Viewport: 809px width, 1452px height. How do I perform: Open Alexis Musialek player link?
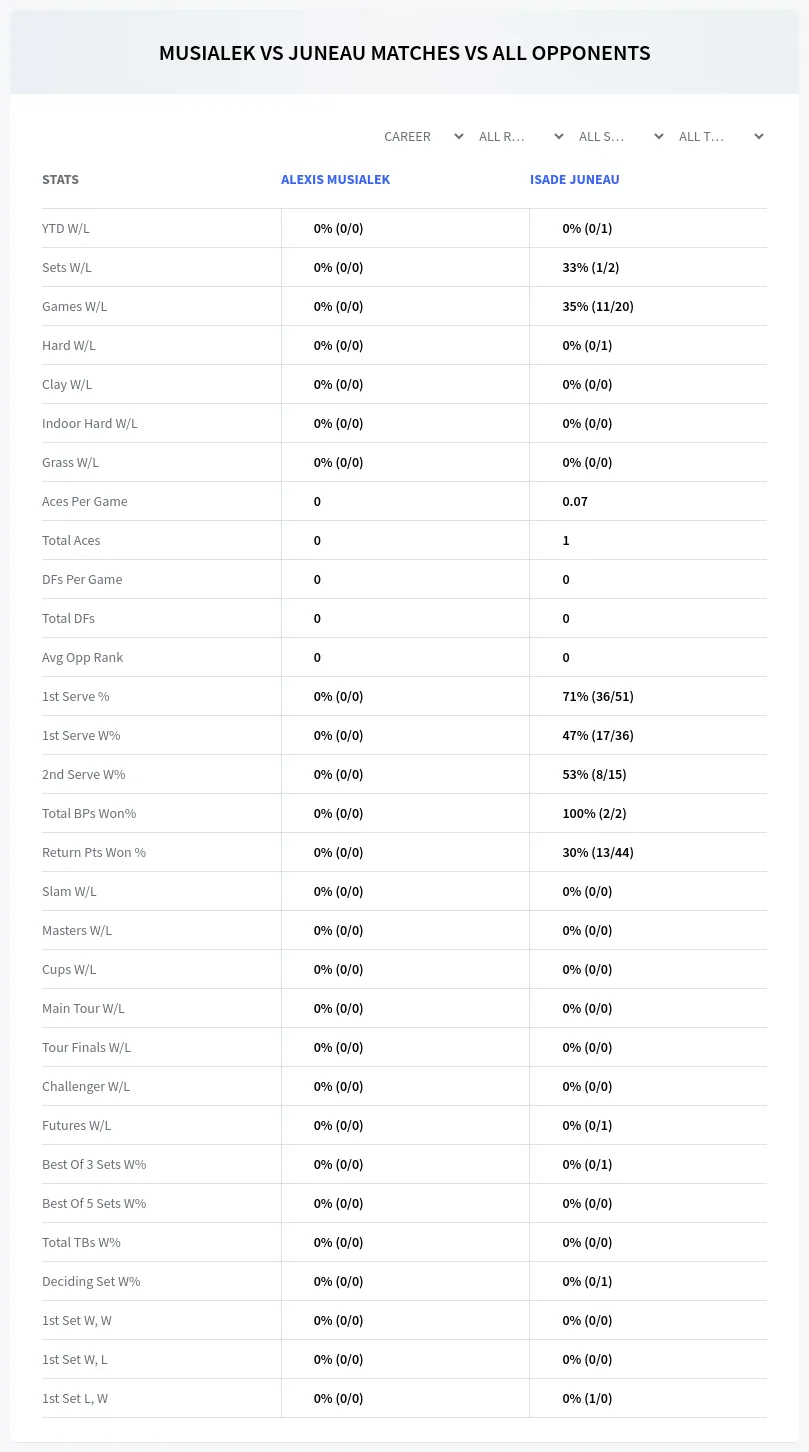coord(335,180)
